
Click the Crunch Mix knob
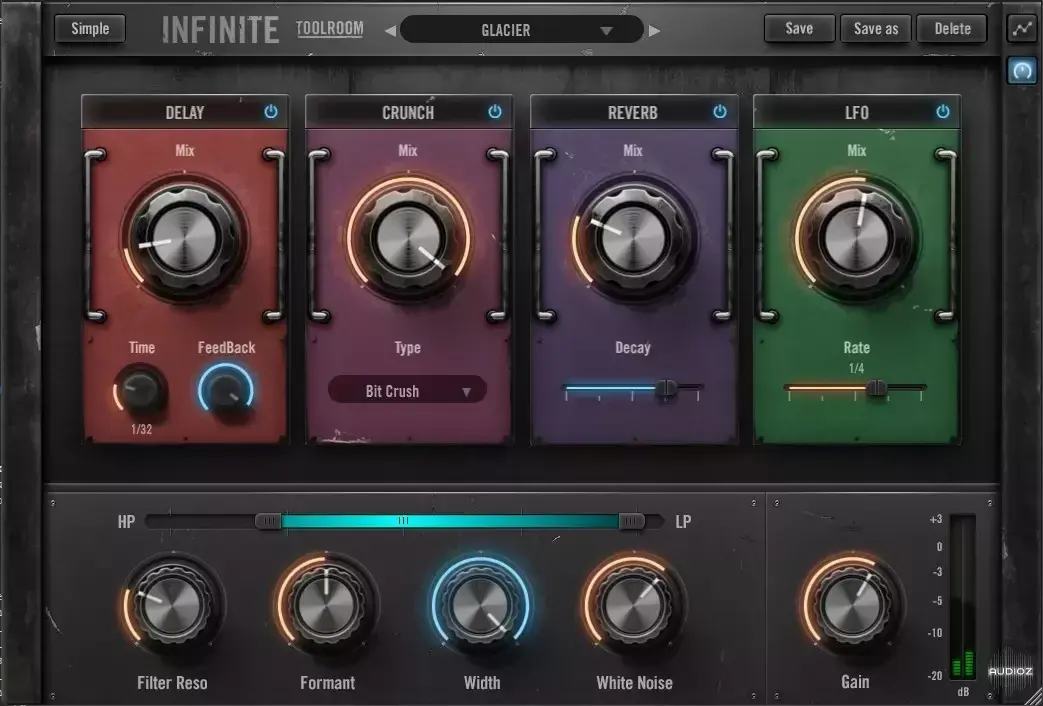tap(407, 237)
